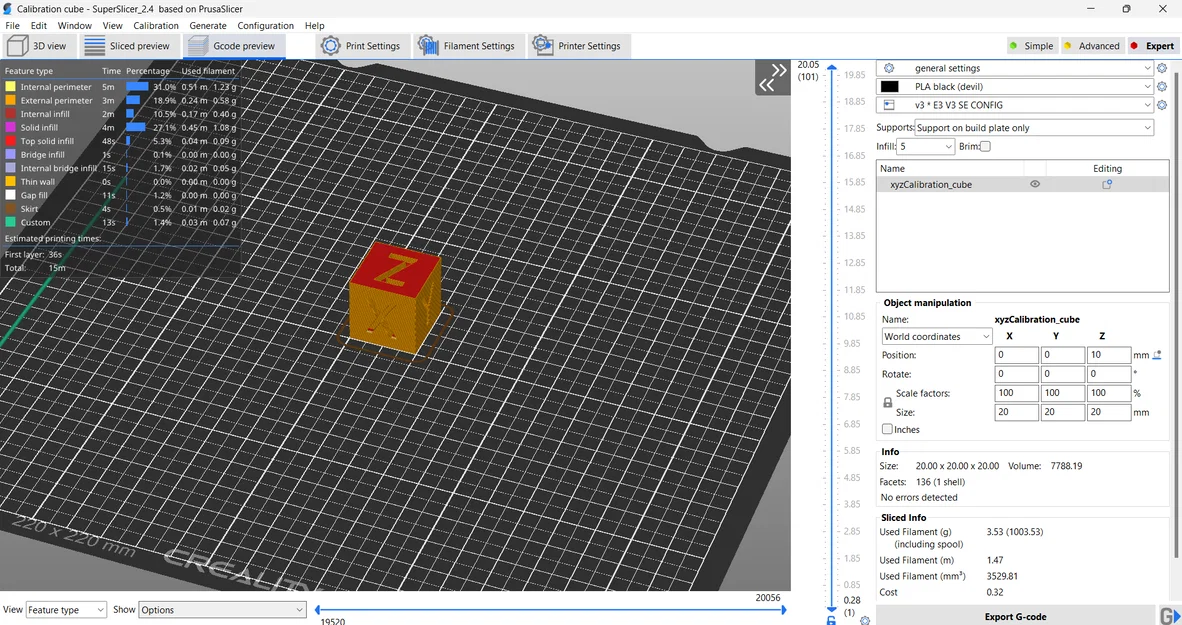Click the Skirt legend entry
Image resolution: width=1182 pixels, height=625 pixels.
pyautogui.click(x=30, y=209)
